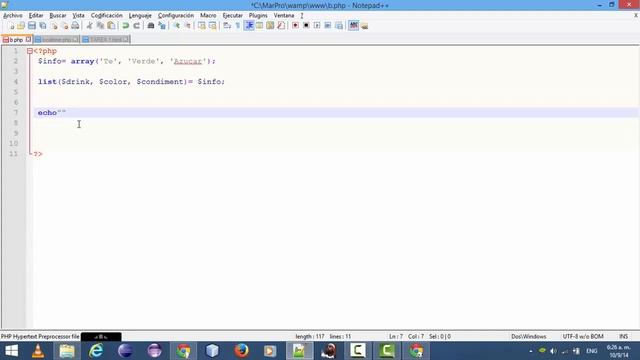Image resolution: width=640 pixels, height=360 pixels.
Task: Click the word 'Azucar' in the array
Action: (x=188, y=61)
